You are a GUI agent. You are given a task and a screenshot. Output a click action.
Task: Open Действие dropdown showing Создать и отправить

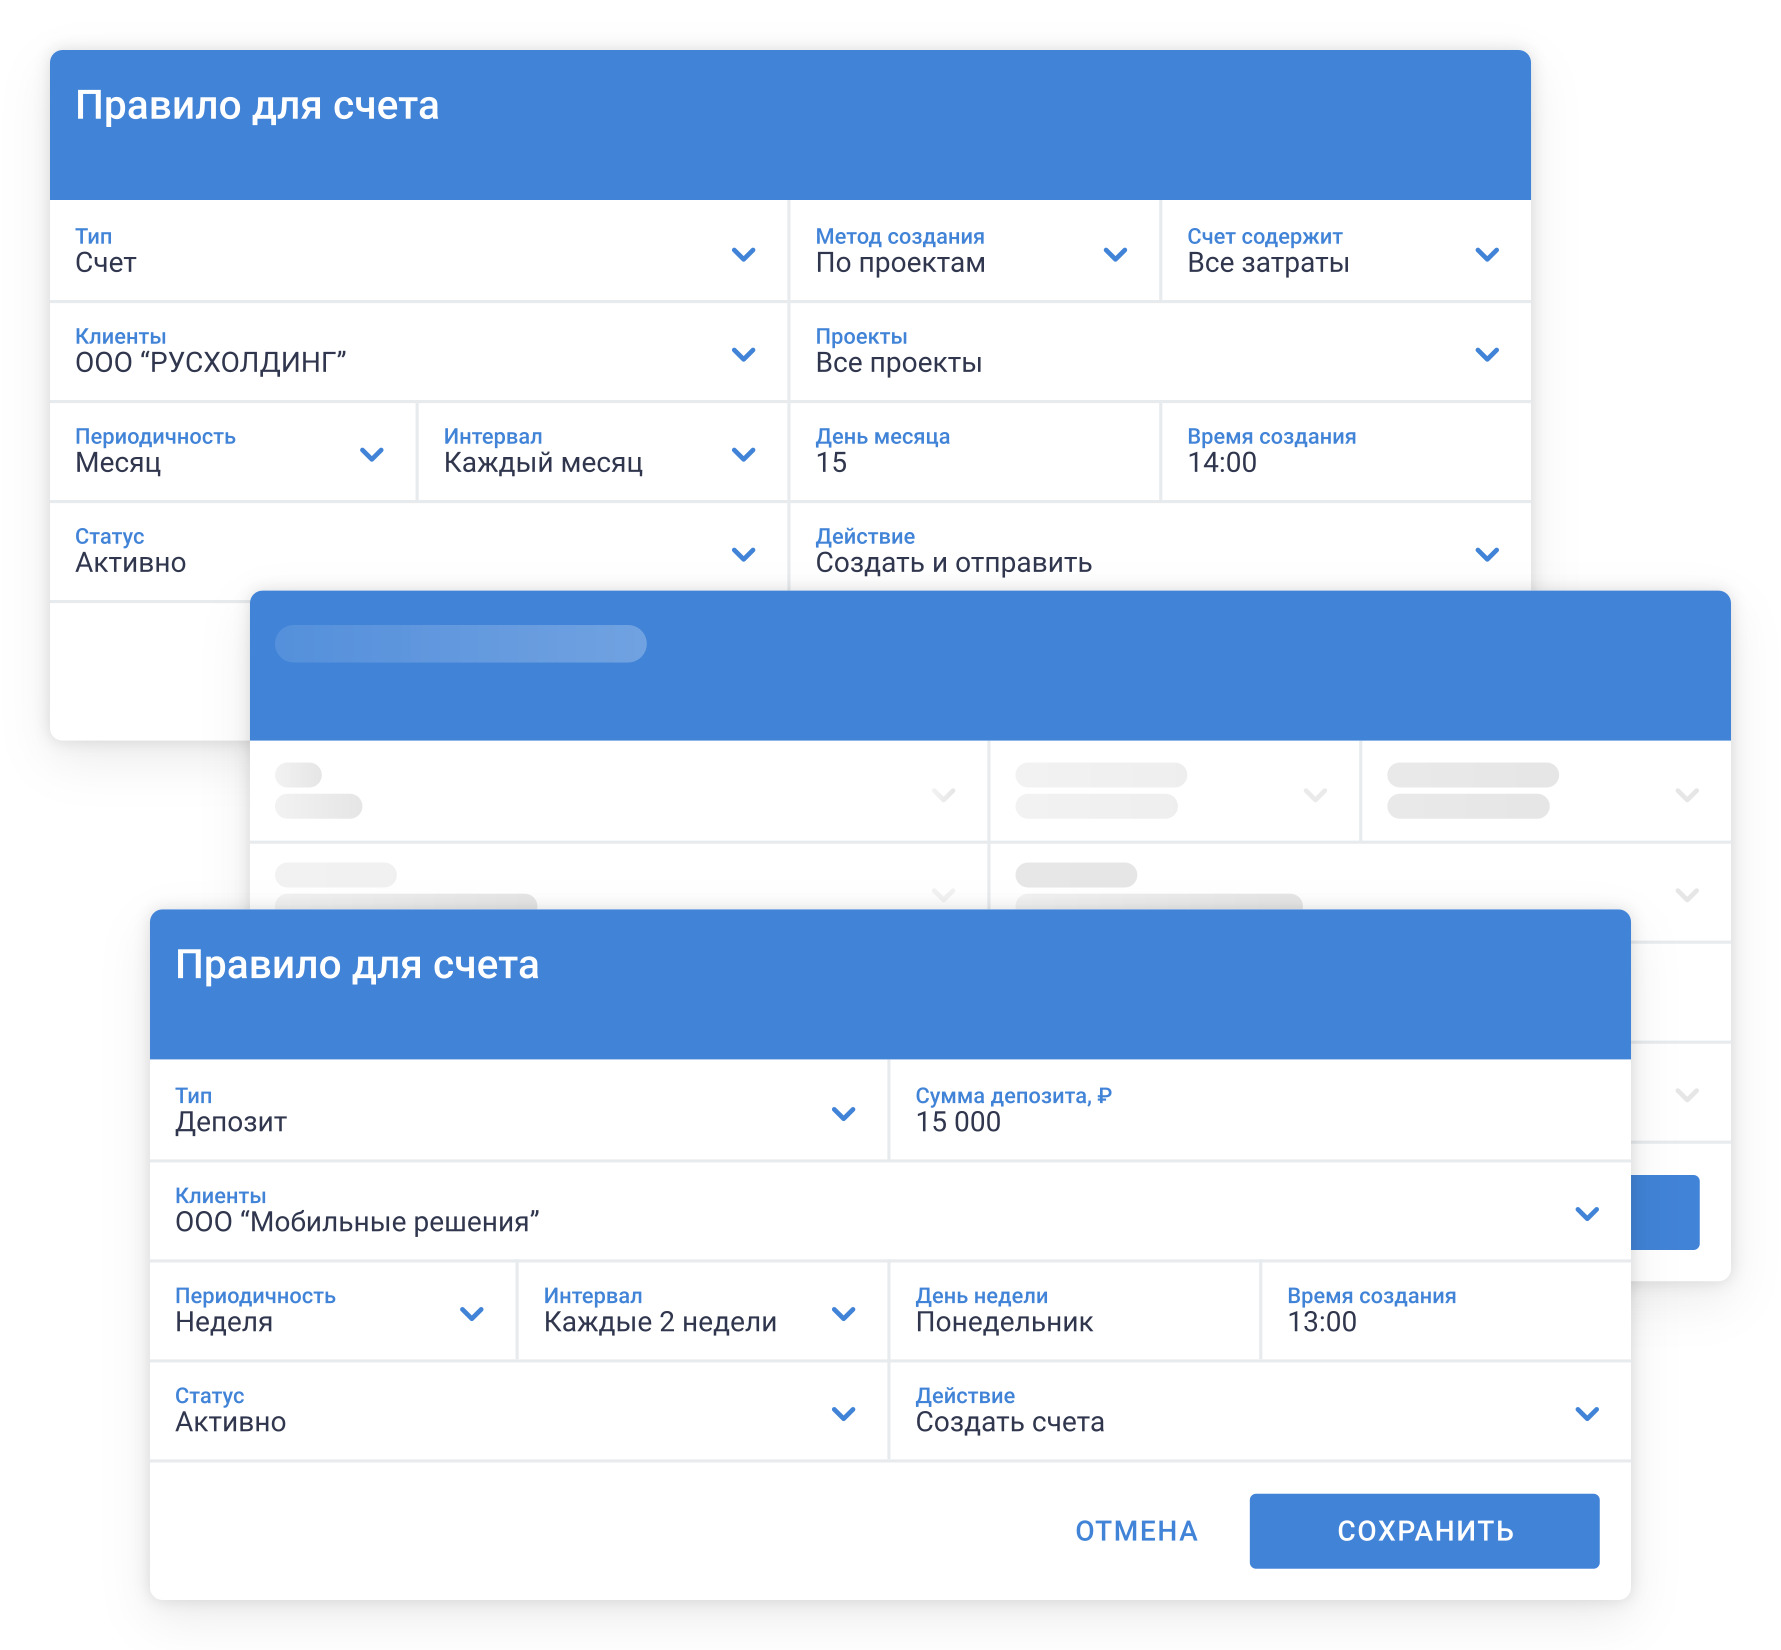coord(1159,552)
